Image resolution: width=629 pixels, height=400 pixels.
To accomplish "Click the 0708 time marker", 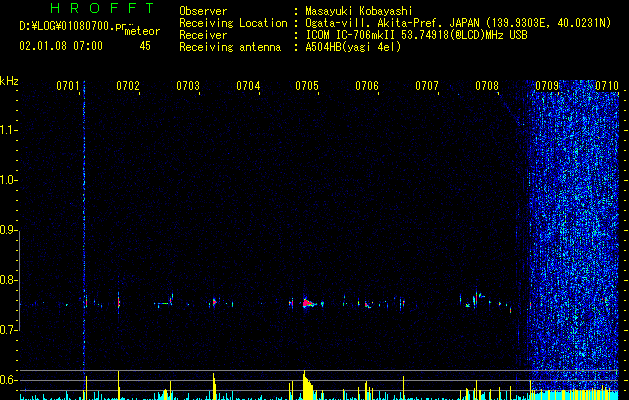I will 487,86.
